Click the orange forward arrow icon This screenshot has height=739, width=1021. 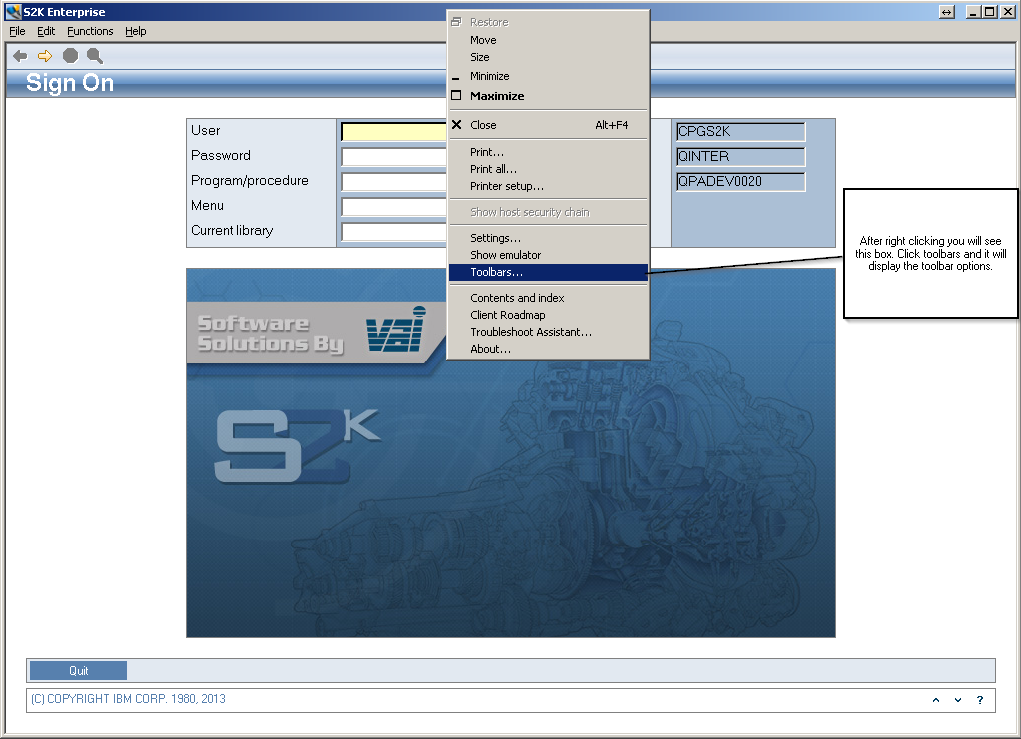45,56
